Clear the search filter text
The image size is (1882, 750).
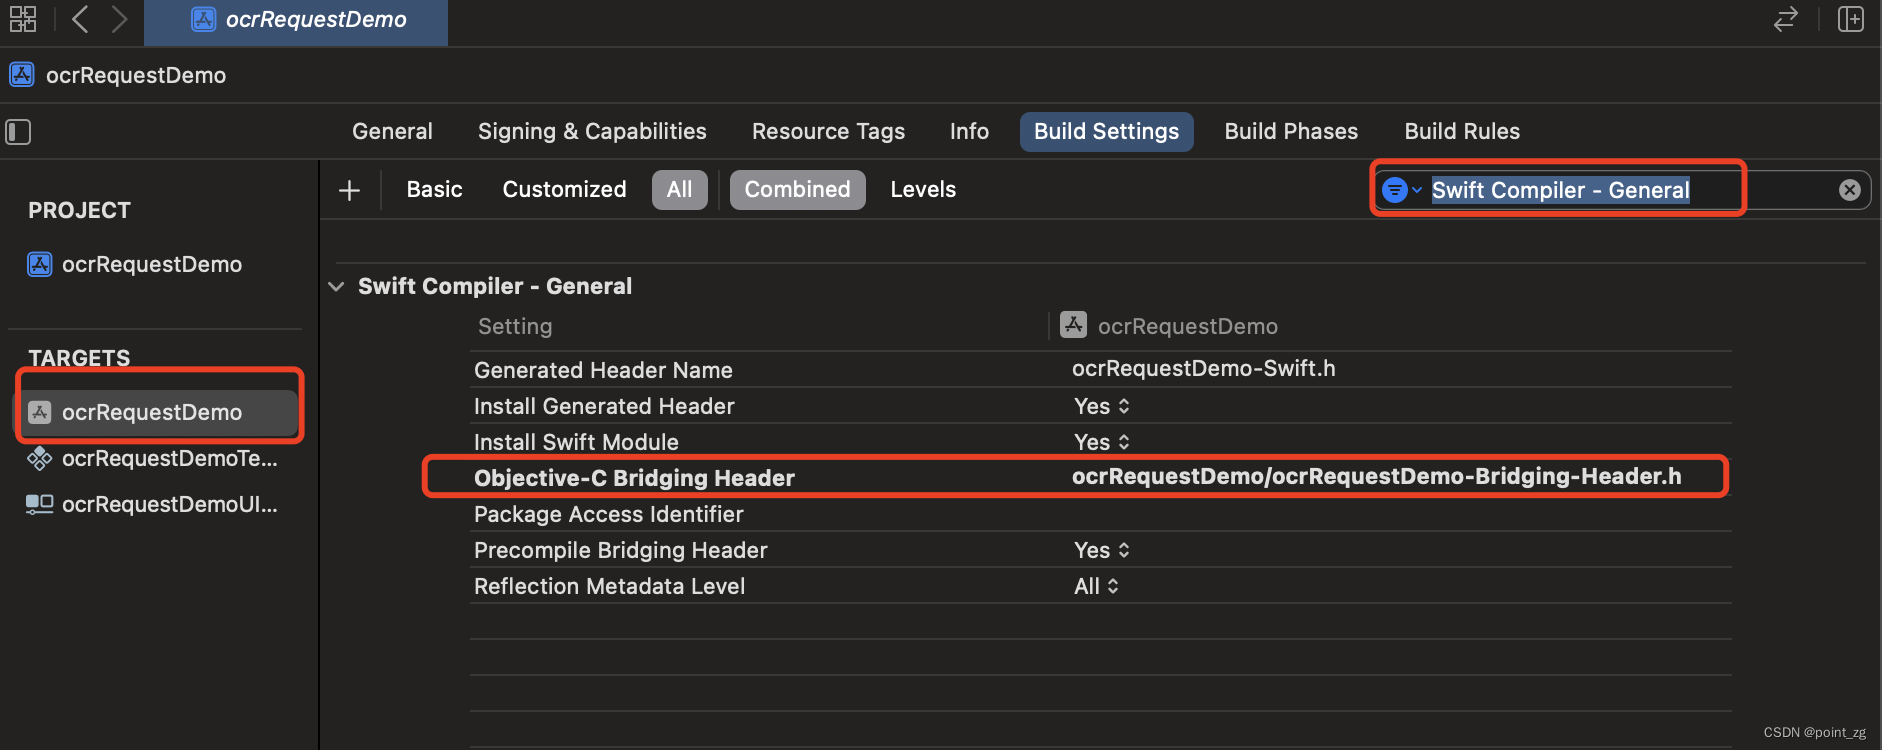(1850, 190)
